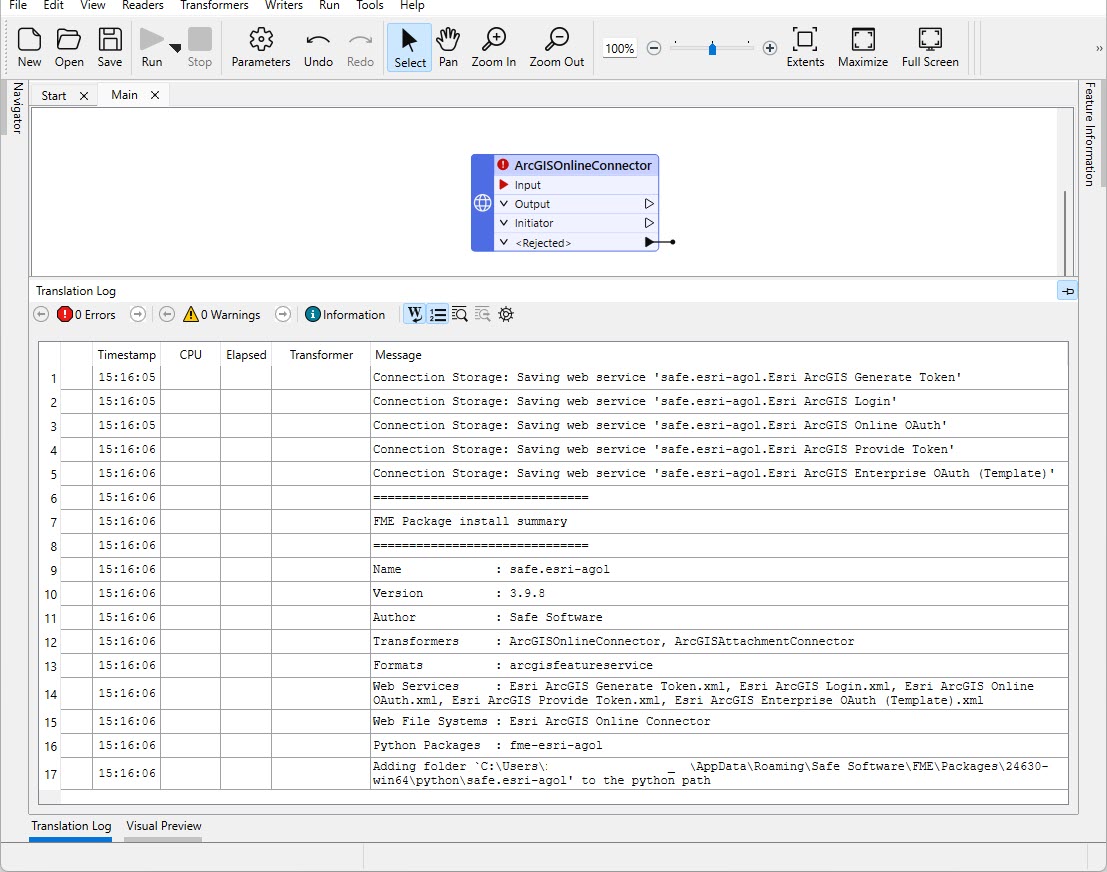Choose the Zoom In tool
The width and height of the screenshot is (1107, 872).
pyautogui.click(x=493, y=47)
